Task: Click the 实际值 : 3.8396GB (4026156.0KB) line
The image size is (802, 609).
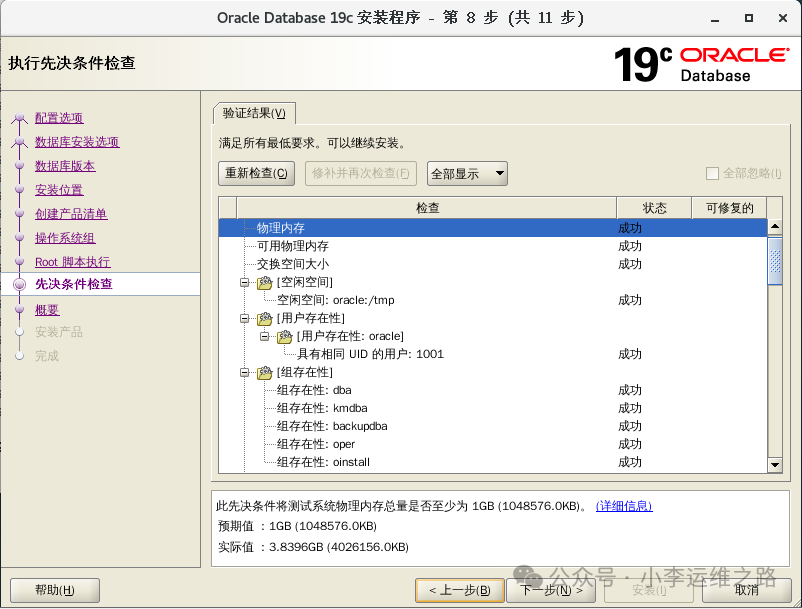Action: click(x=313, y=547)
